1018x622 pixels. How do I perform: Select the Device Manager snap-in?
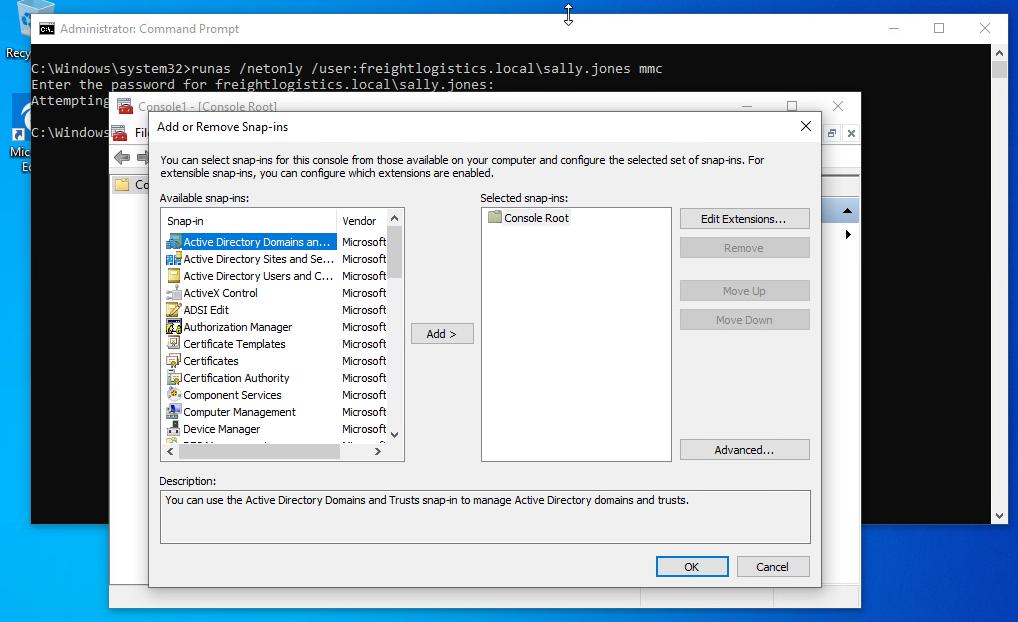221,429
